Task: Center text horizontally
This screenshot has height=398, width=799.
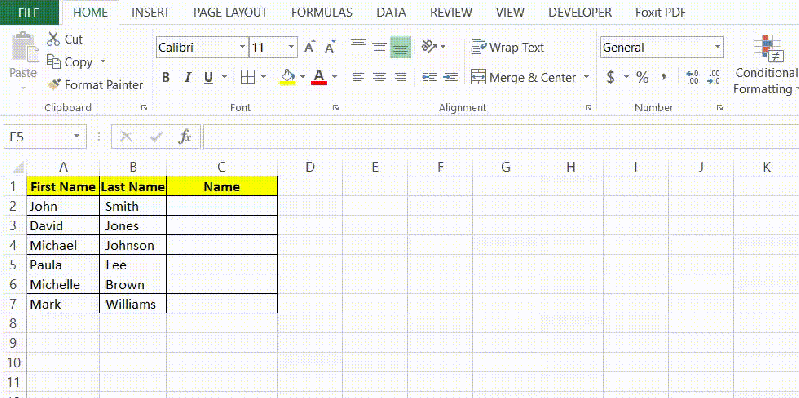Action: [380, 77]
